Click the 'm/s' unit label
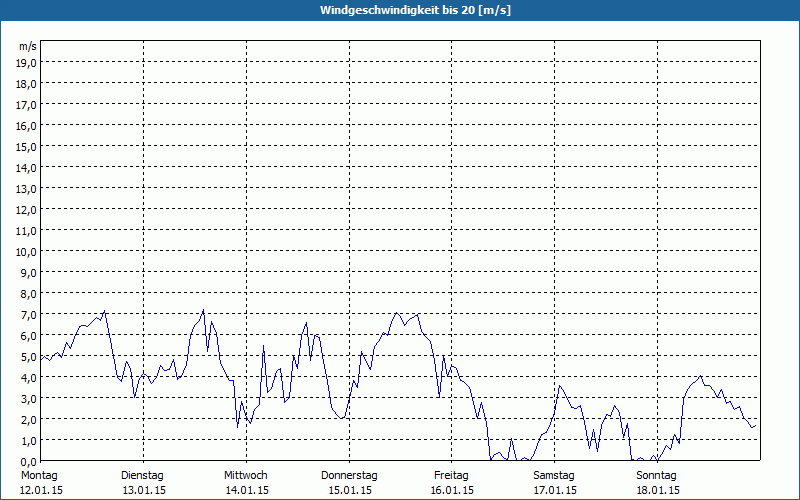800x500 pixels. (x=28, y=46)
